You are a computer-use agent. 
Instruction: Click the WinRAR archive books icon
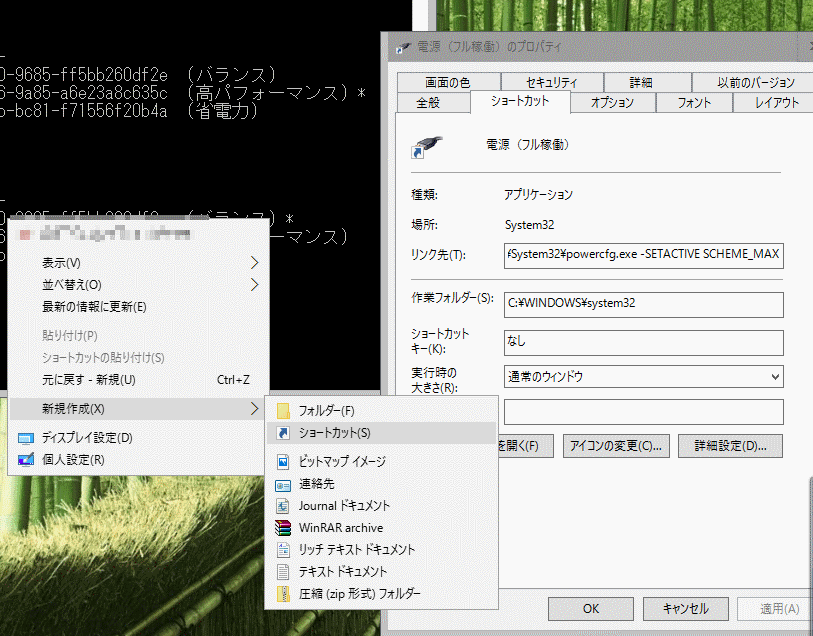[283, 528]
